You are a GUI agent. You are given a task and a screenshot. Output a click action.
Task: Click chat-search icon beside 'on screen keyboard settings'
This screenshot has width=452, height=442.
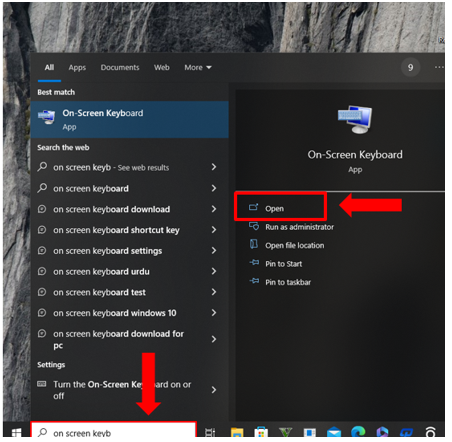pos(42,250)
